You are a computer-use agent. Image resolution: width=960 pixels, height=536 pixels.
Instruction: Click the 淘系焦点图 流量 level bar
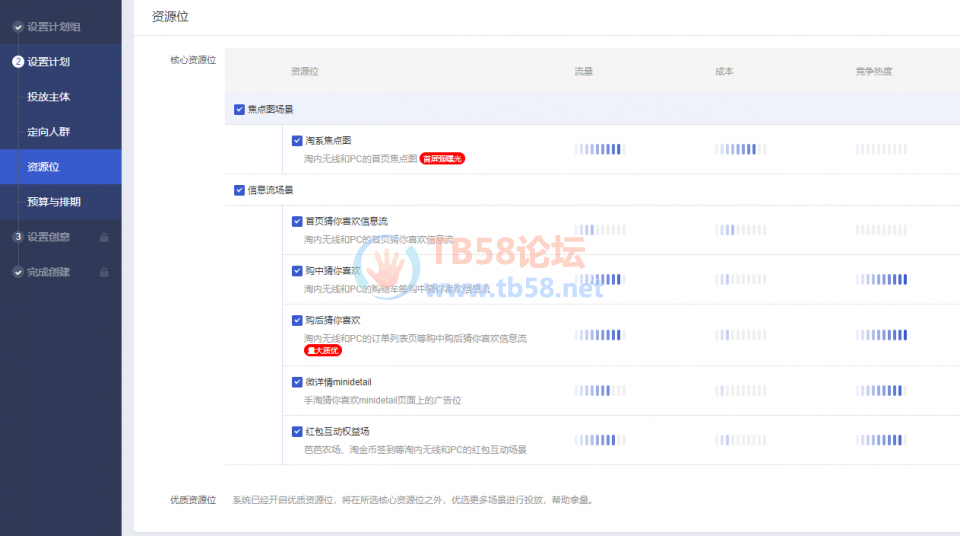[599, 149]
